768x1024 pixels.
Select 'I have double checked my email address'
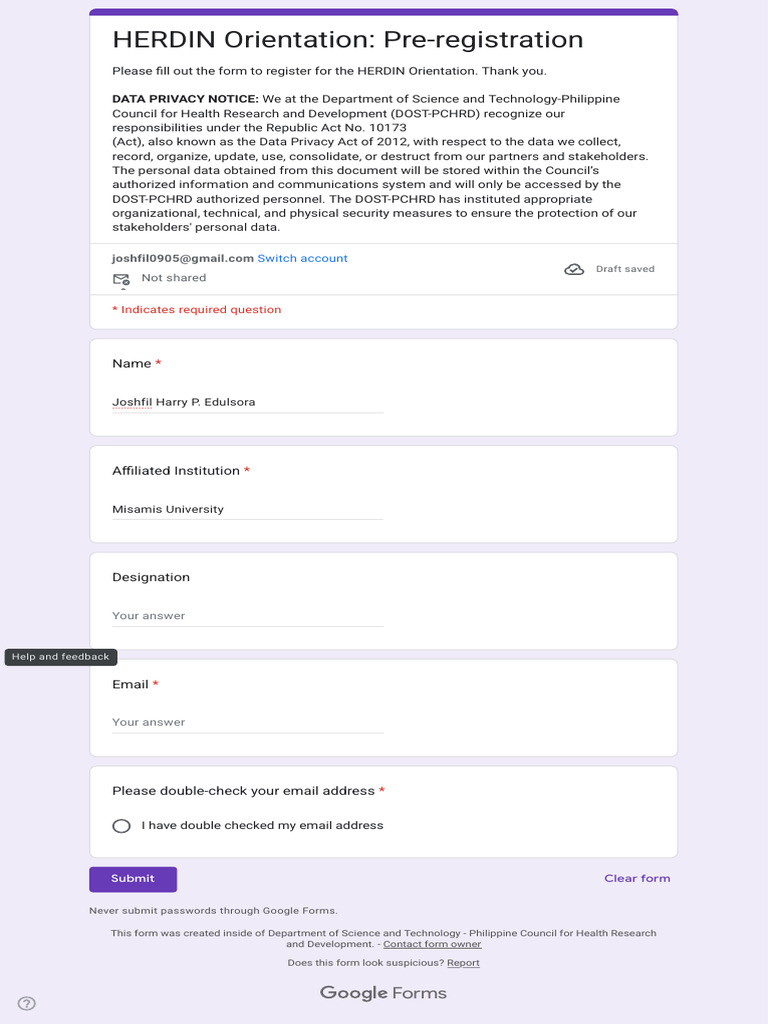click(122, 826)
